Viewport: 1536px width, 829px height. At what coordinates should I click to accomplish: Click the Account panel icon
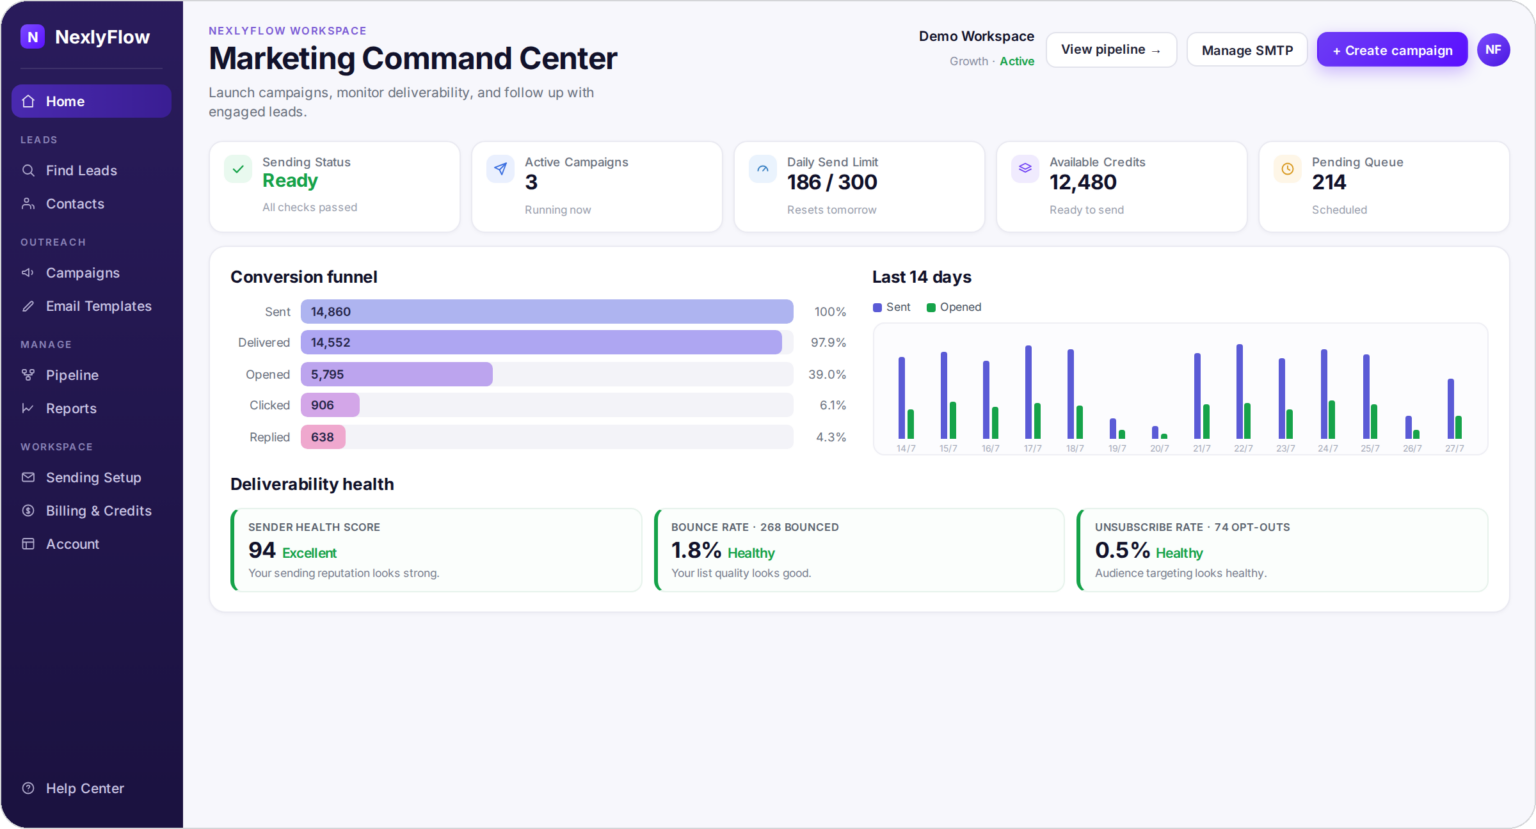[28, 544]
